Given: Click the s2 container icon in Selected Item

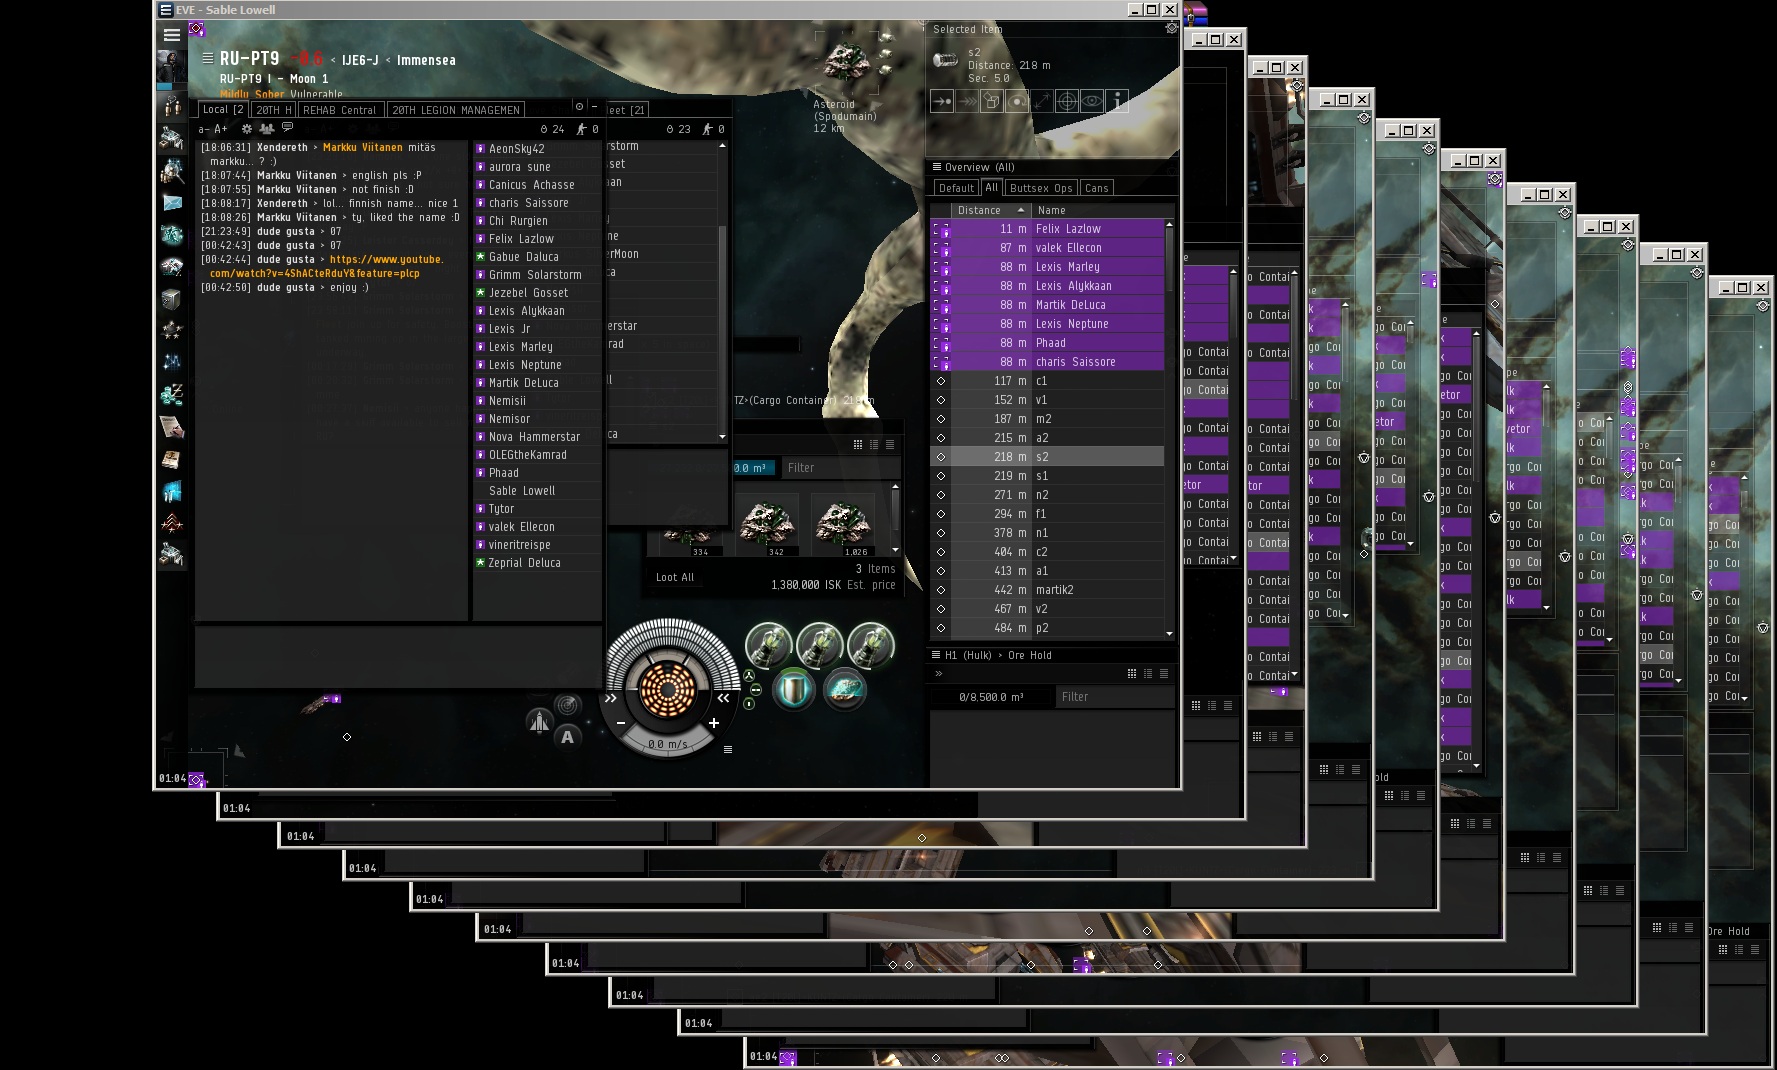Looking at the screenshot, I should pos(945,60).
